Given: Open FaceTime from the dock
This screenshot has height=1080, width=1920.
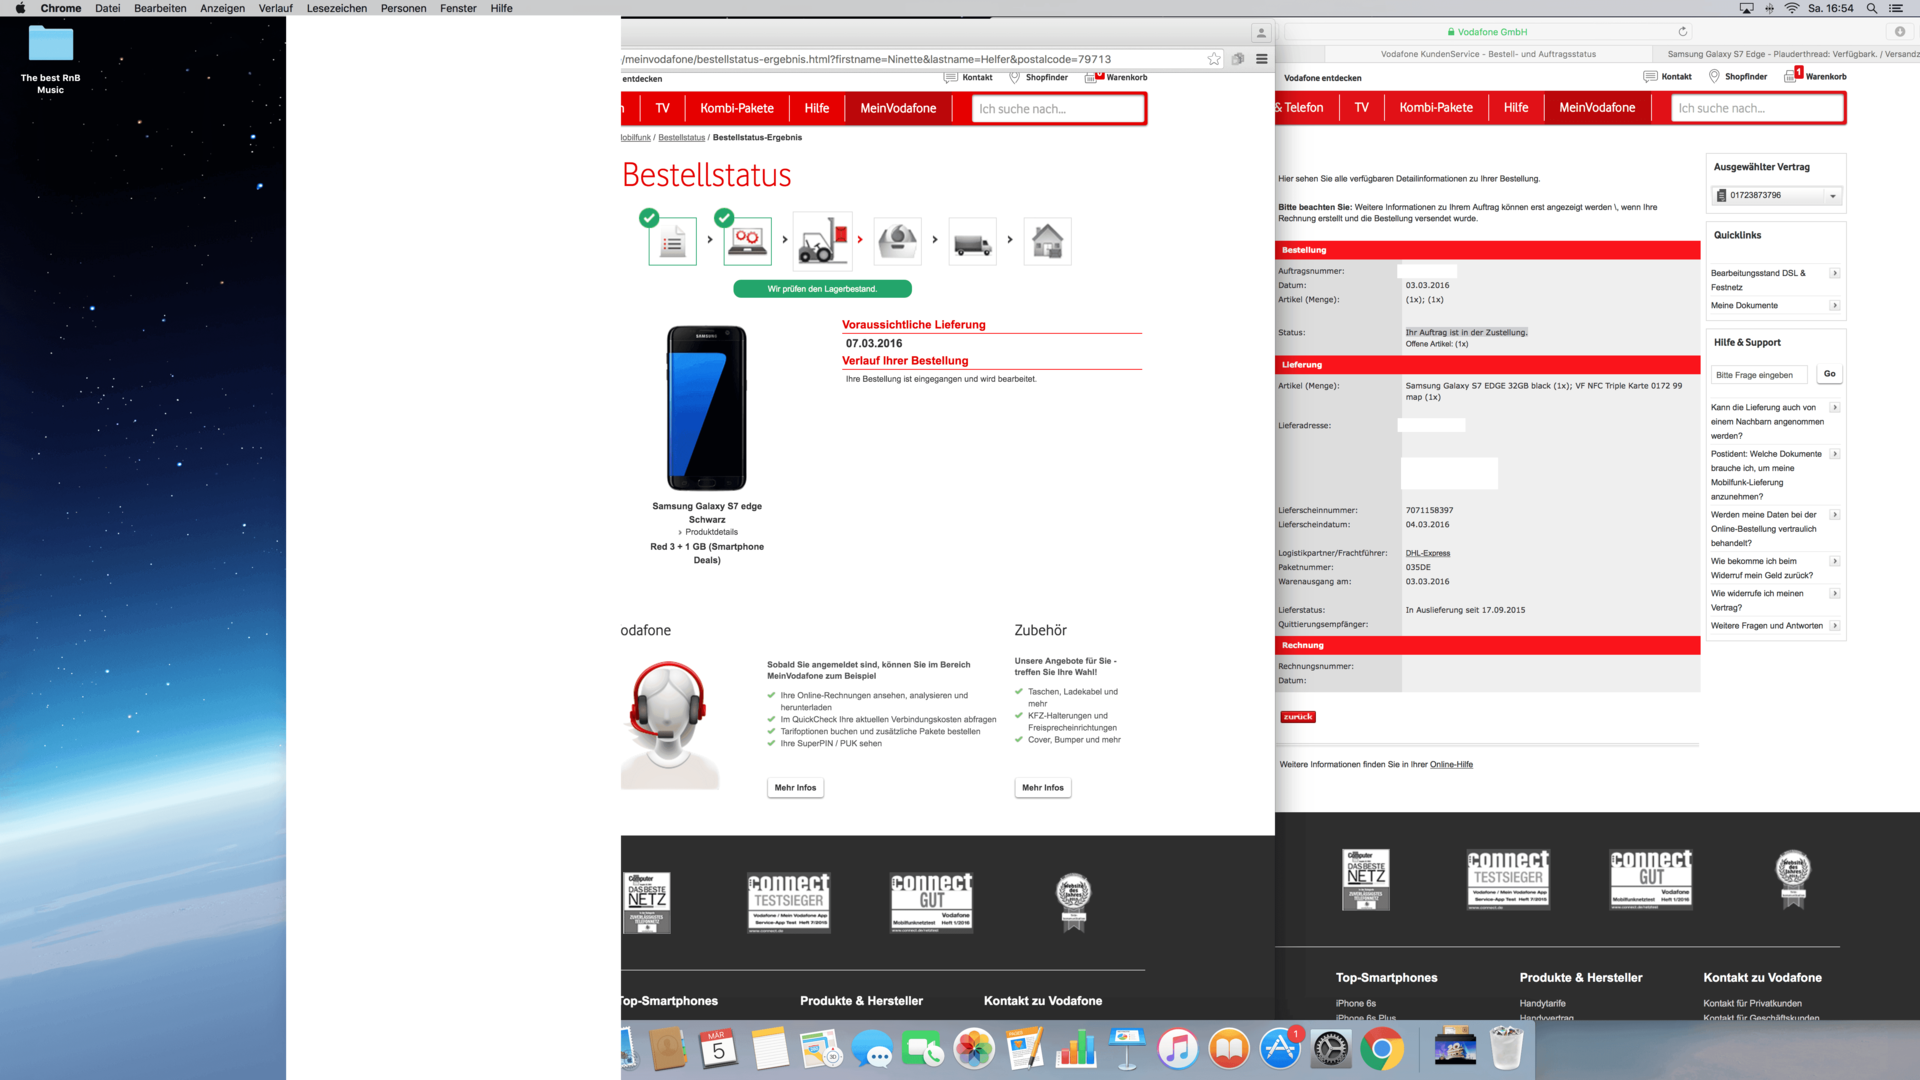Looking at the screenshot, I should point(923,1049).
